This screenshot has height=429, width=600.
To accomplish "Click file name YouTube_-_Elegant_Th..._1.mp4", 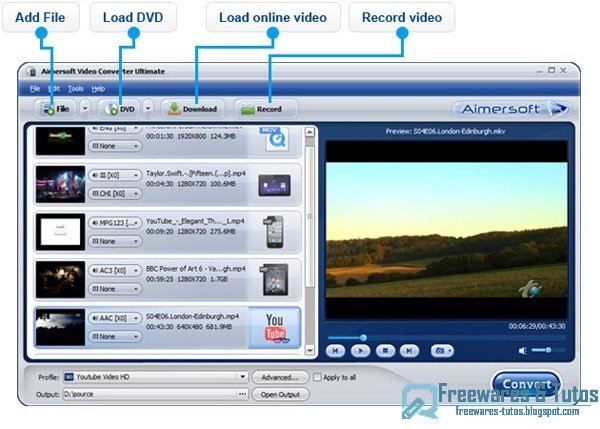I will 195,221.
